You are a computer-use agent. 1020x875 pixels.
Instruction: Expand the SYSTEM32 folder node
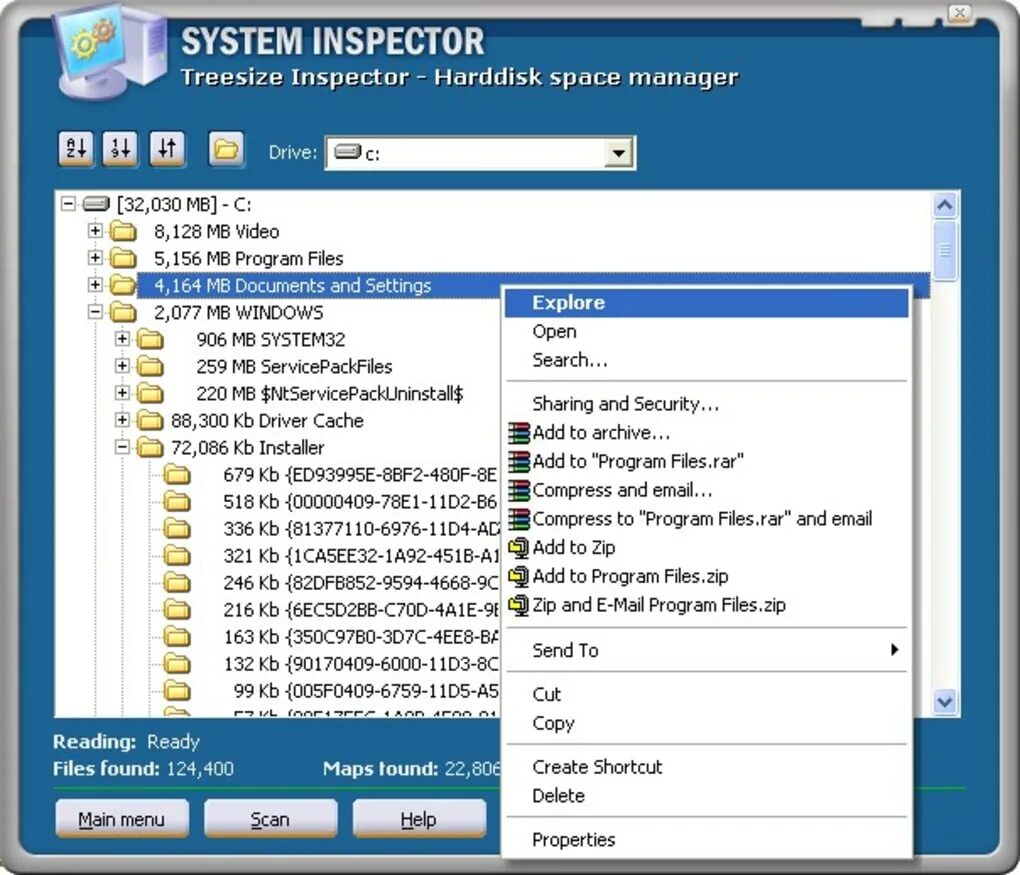[122, 339]
